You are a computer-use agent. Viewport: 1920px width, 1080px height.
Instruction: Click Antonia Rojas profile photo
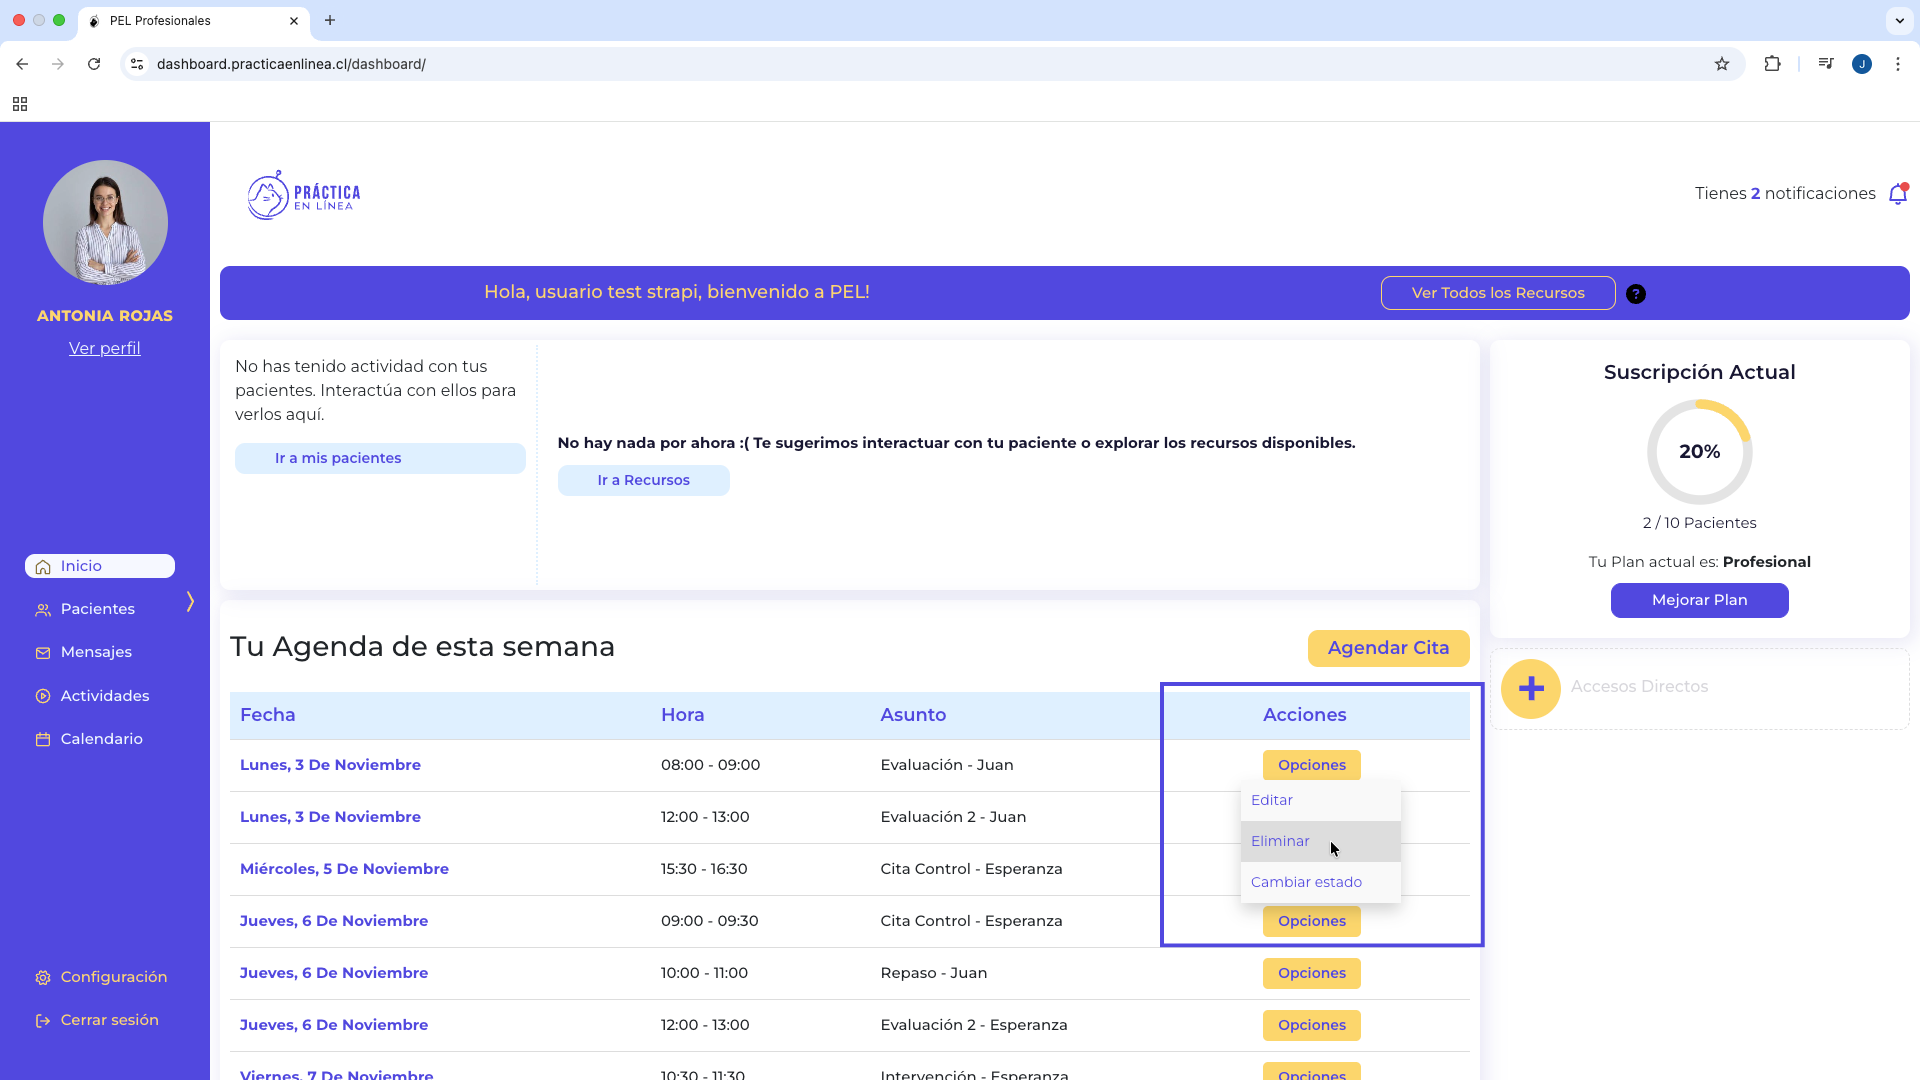[x=105, y=222]
